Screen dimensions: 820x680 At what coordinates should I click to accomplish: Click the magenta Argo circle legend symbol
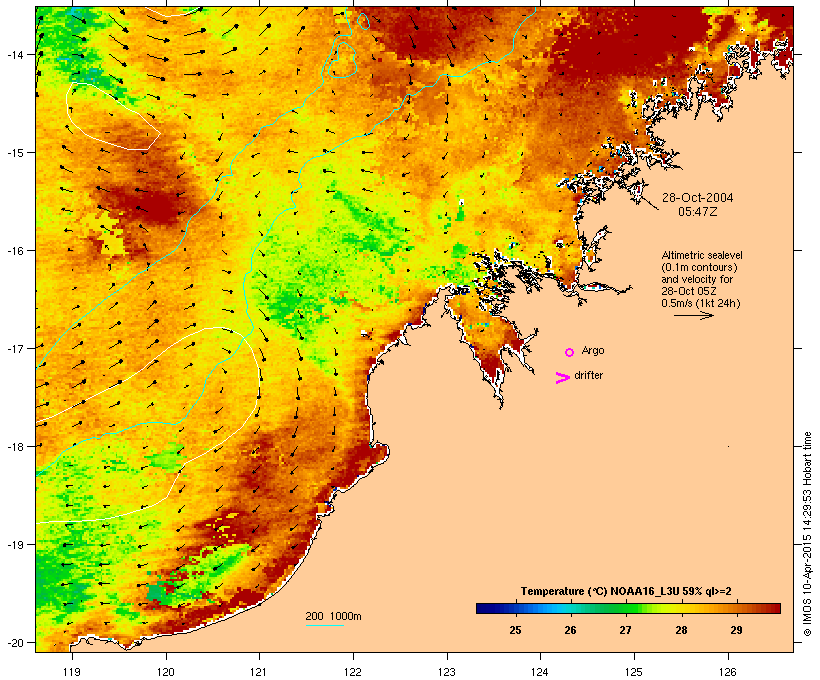tap(570, 353)
